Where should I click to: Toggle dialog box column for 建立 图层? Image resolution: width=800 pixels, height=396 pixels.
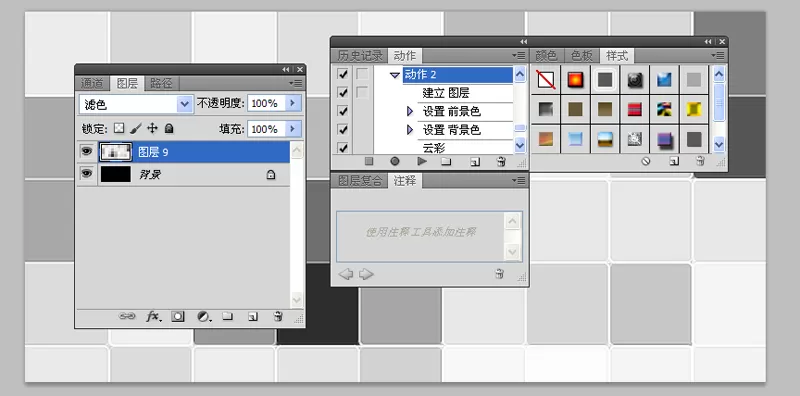pos(362,92)
